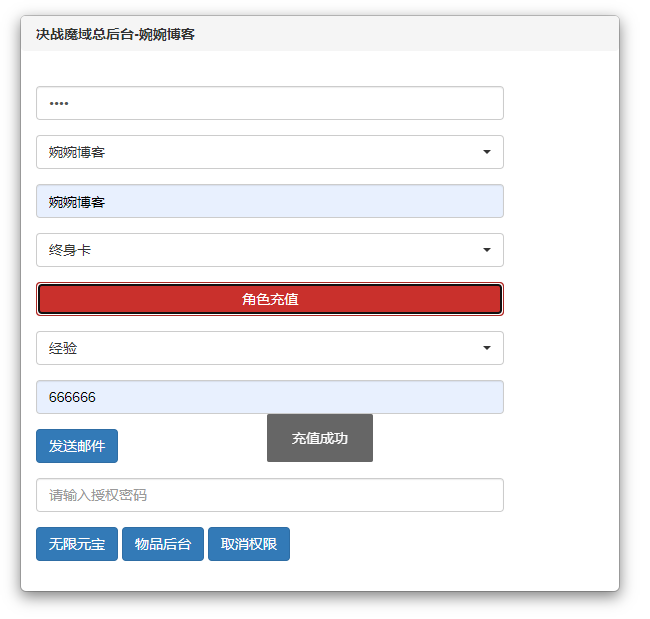Click the masked password field at top
Screen dimensions: 650x619
269,103
